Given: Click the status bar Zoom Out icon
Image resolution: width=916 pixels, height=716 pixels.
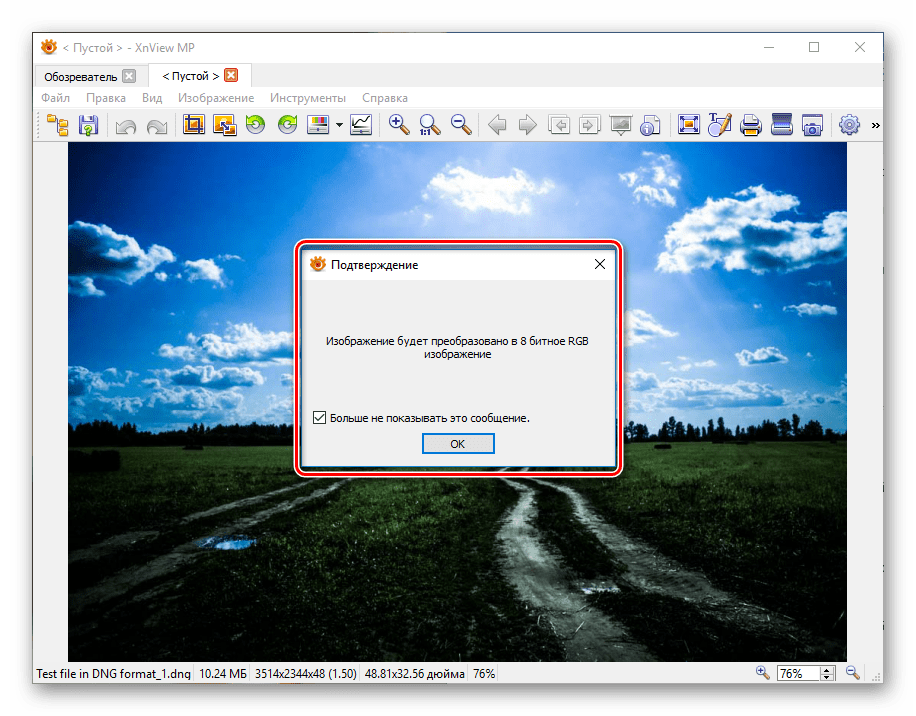Looking at the screenshot, I should pos(853,673).
